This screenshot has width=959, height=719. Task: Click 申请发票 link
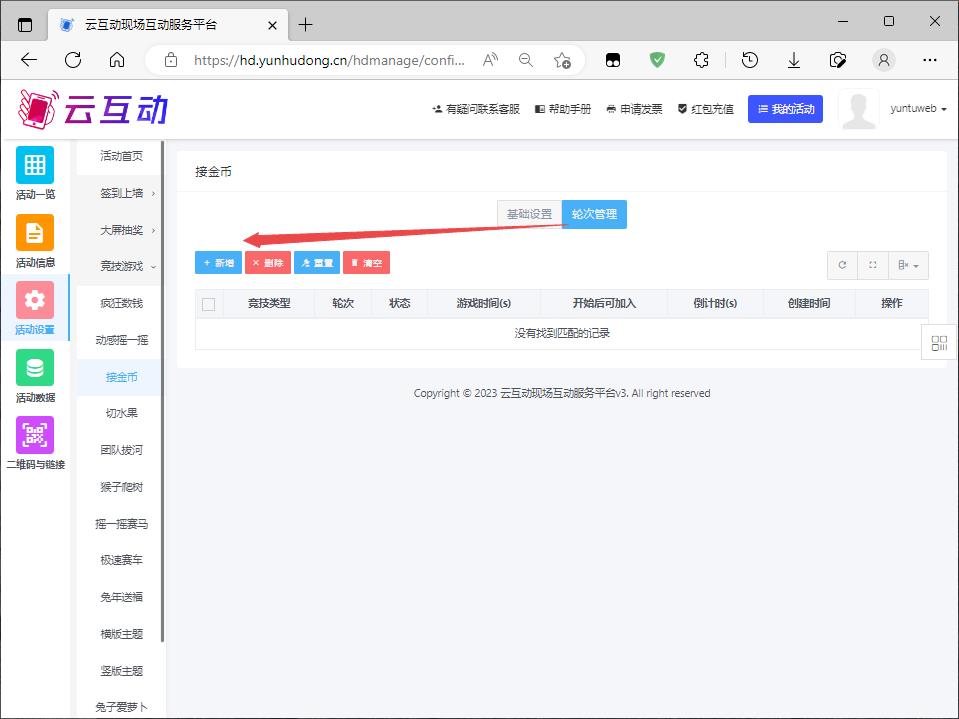[x=634, y=109]
